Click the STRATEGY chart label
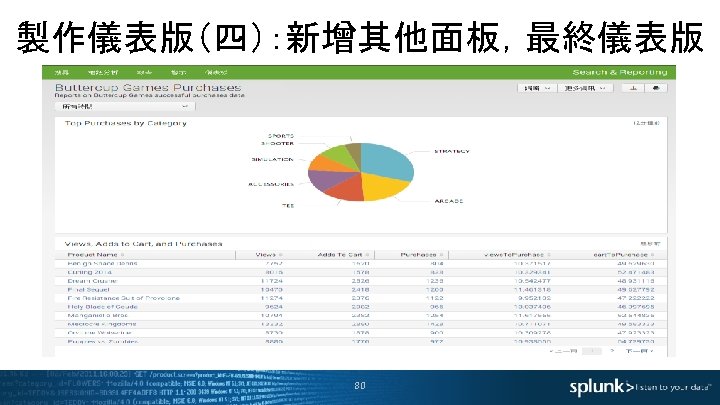The image size is (720, 405). tap(452, 151)
